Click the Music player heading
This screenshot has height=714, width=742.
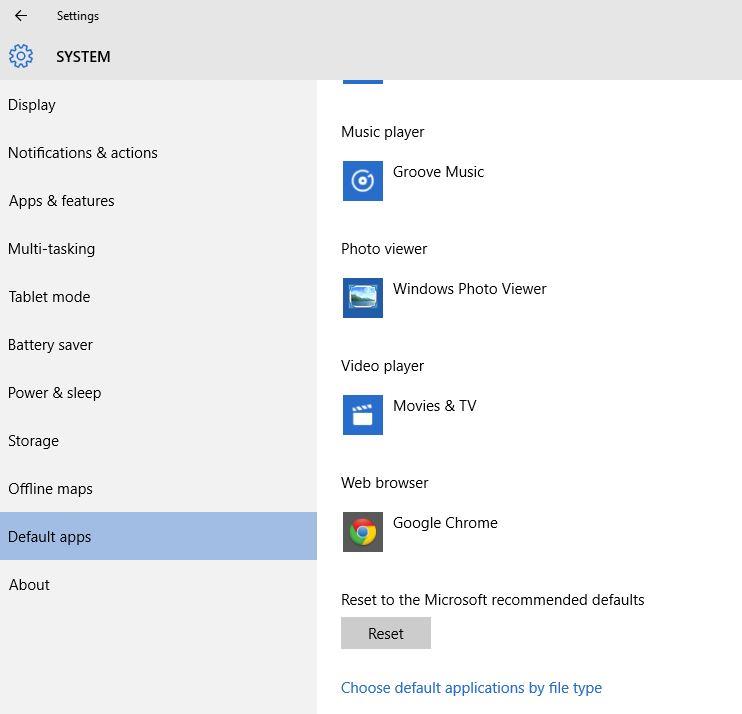tap(382, 132)
